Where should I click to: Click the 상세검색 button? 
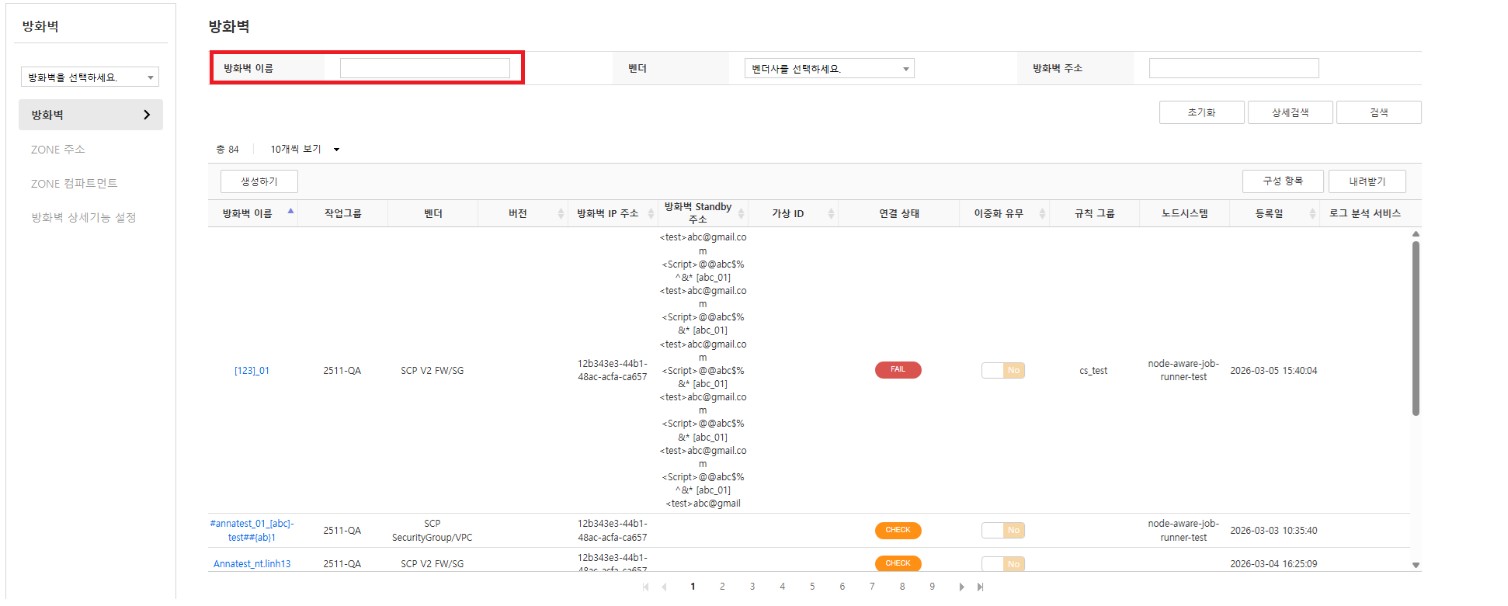(1290, 112)
